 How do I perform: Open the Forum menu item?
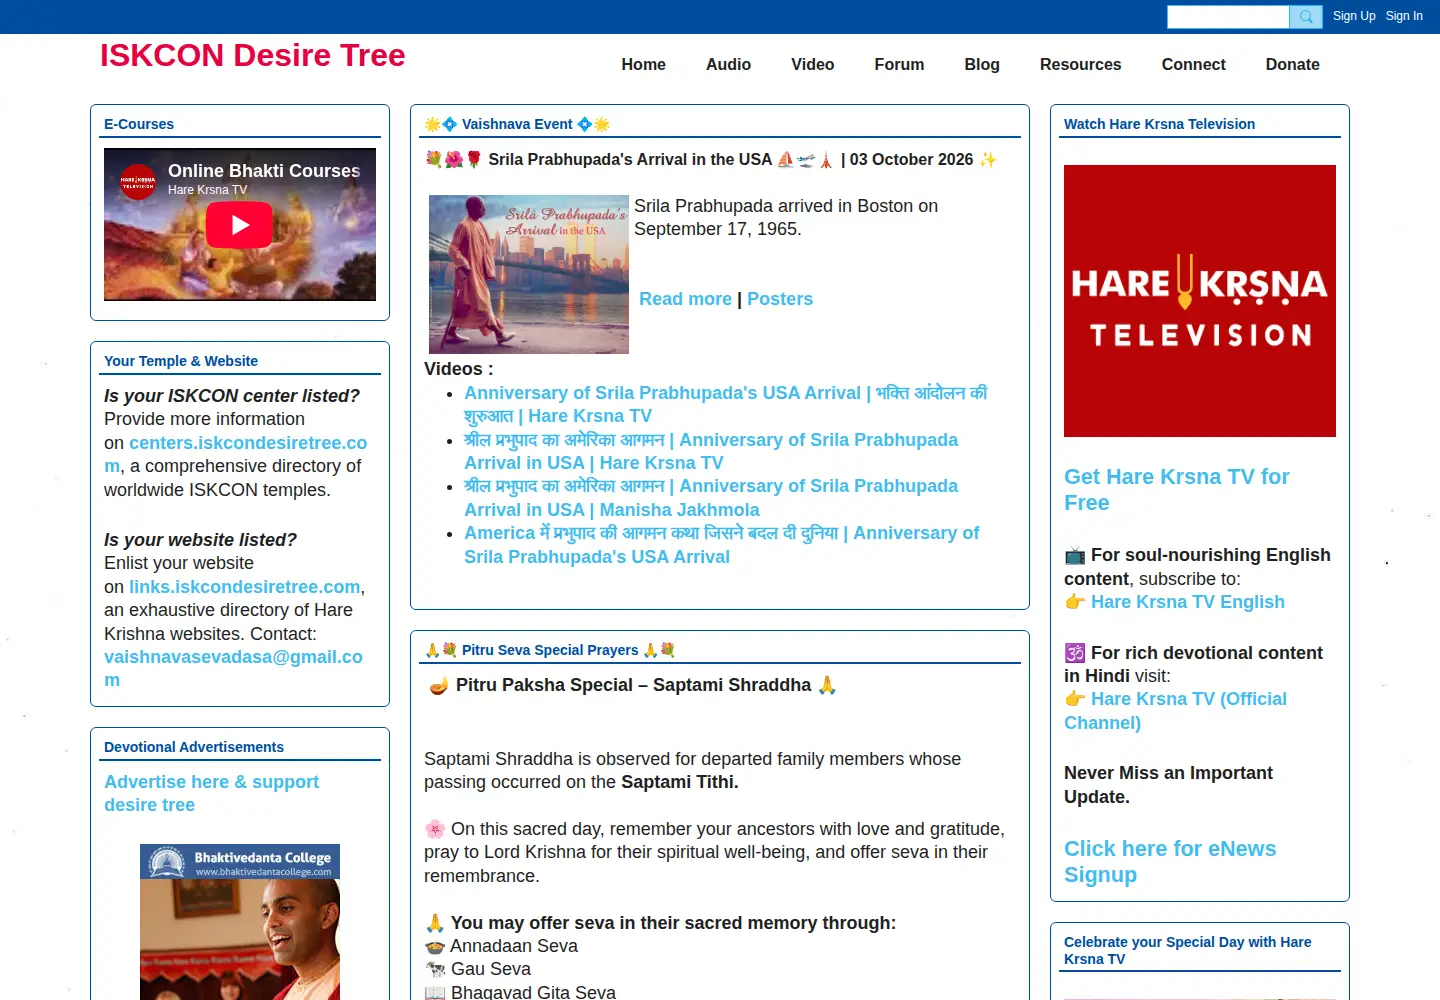(899, 64)
